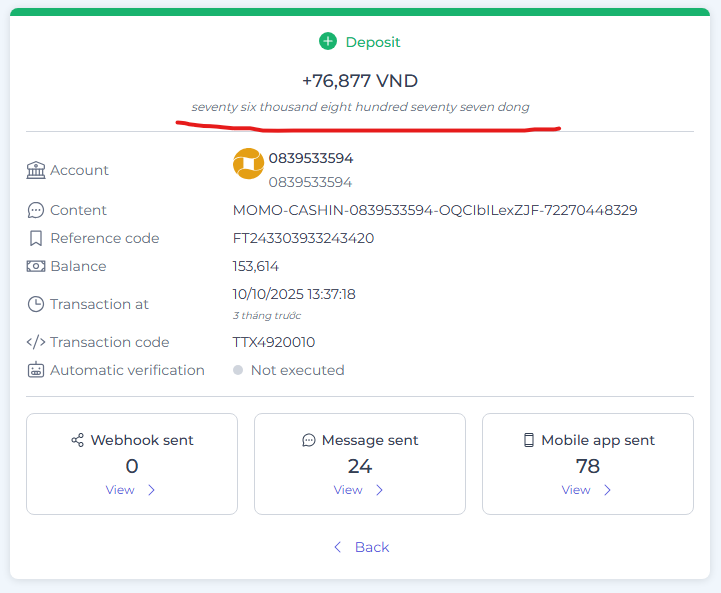The width and height of the screenshot is (721, 593).
Task: Click the Balance cash icon
Action: point(36,266)
